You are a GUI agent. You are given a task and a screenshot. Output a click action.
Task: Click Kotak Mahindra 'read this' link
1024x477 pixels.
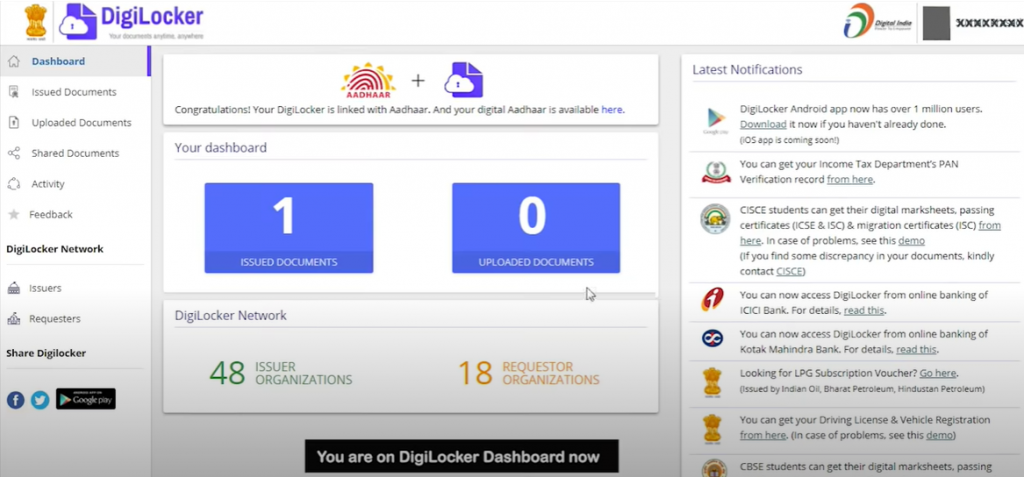(916, 350)
